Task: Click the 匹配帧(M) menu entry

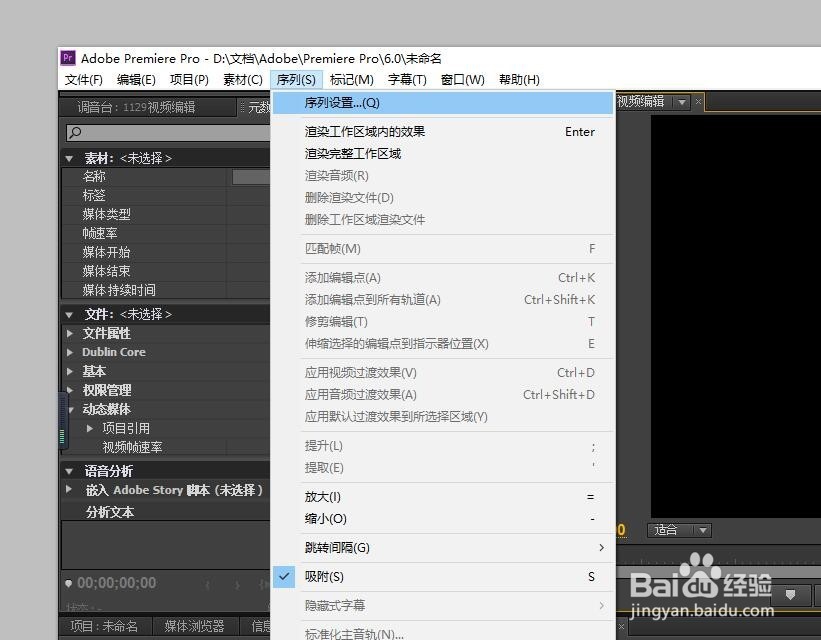Action: 443,249
